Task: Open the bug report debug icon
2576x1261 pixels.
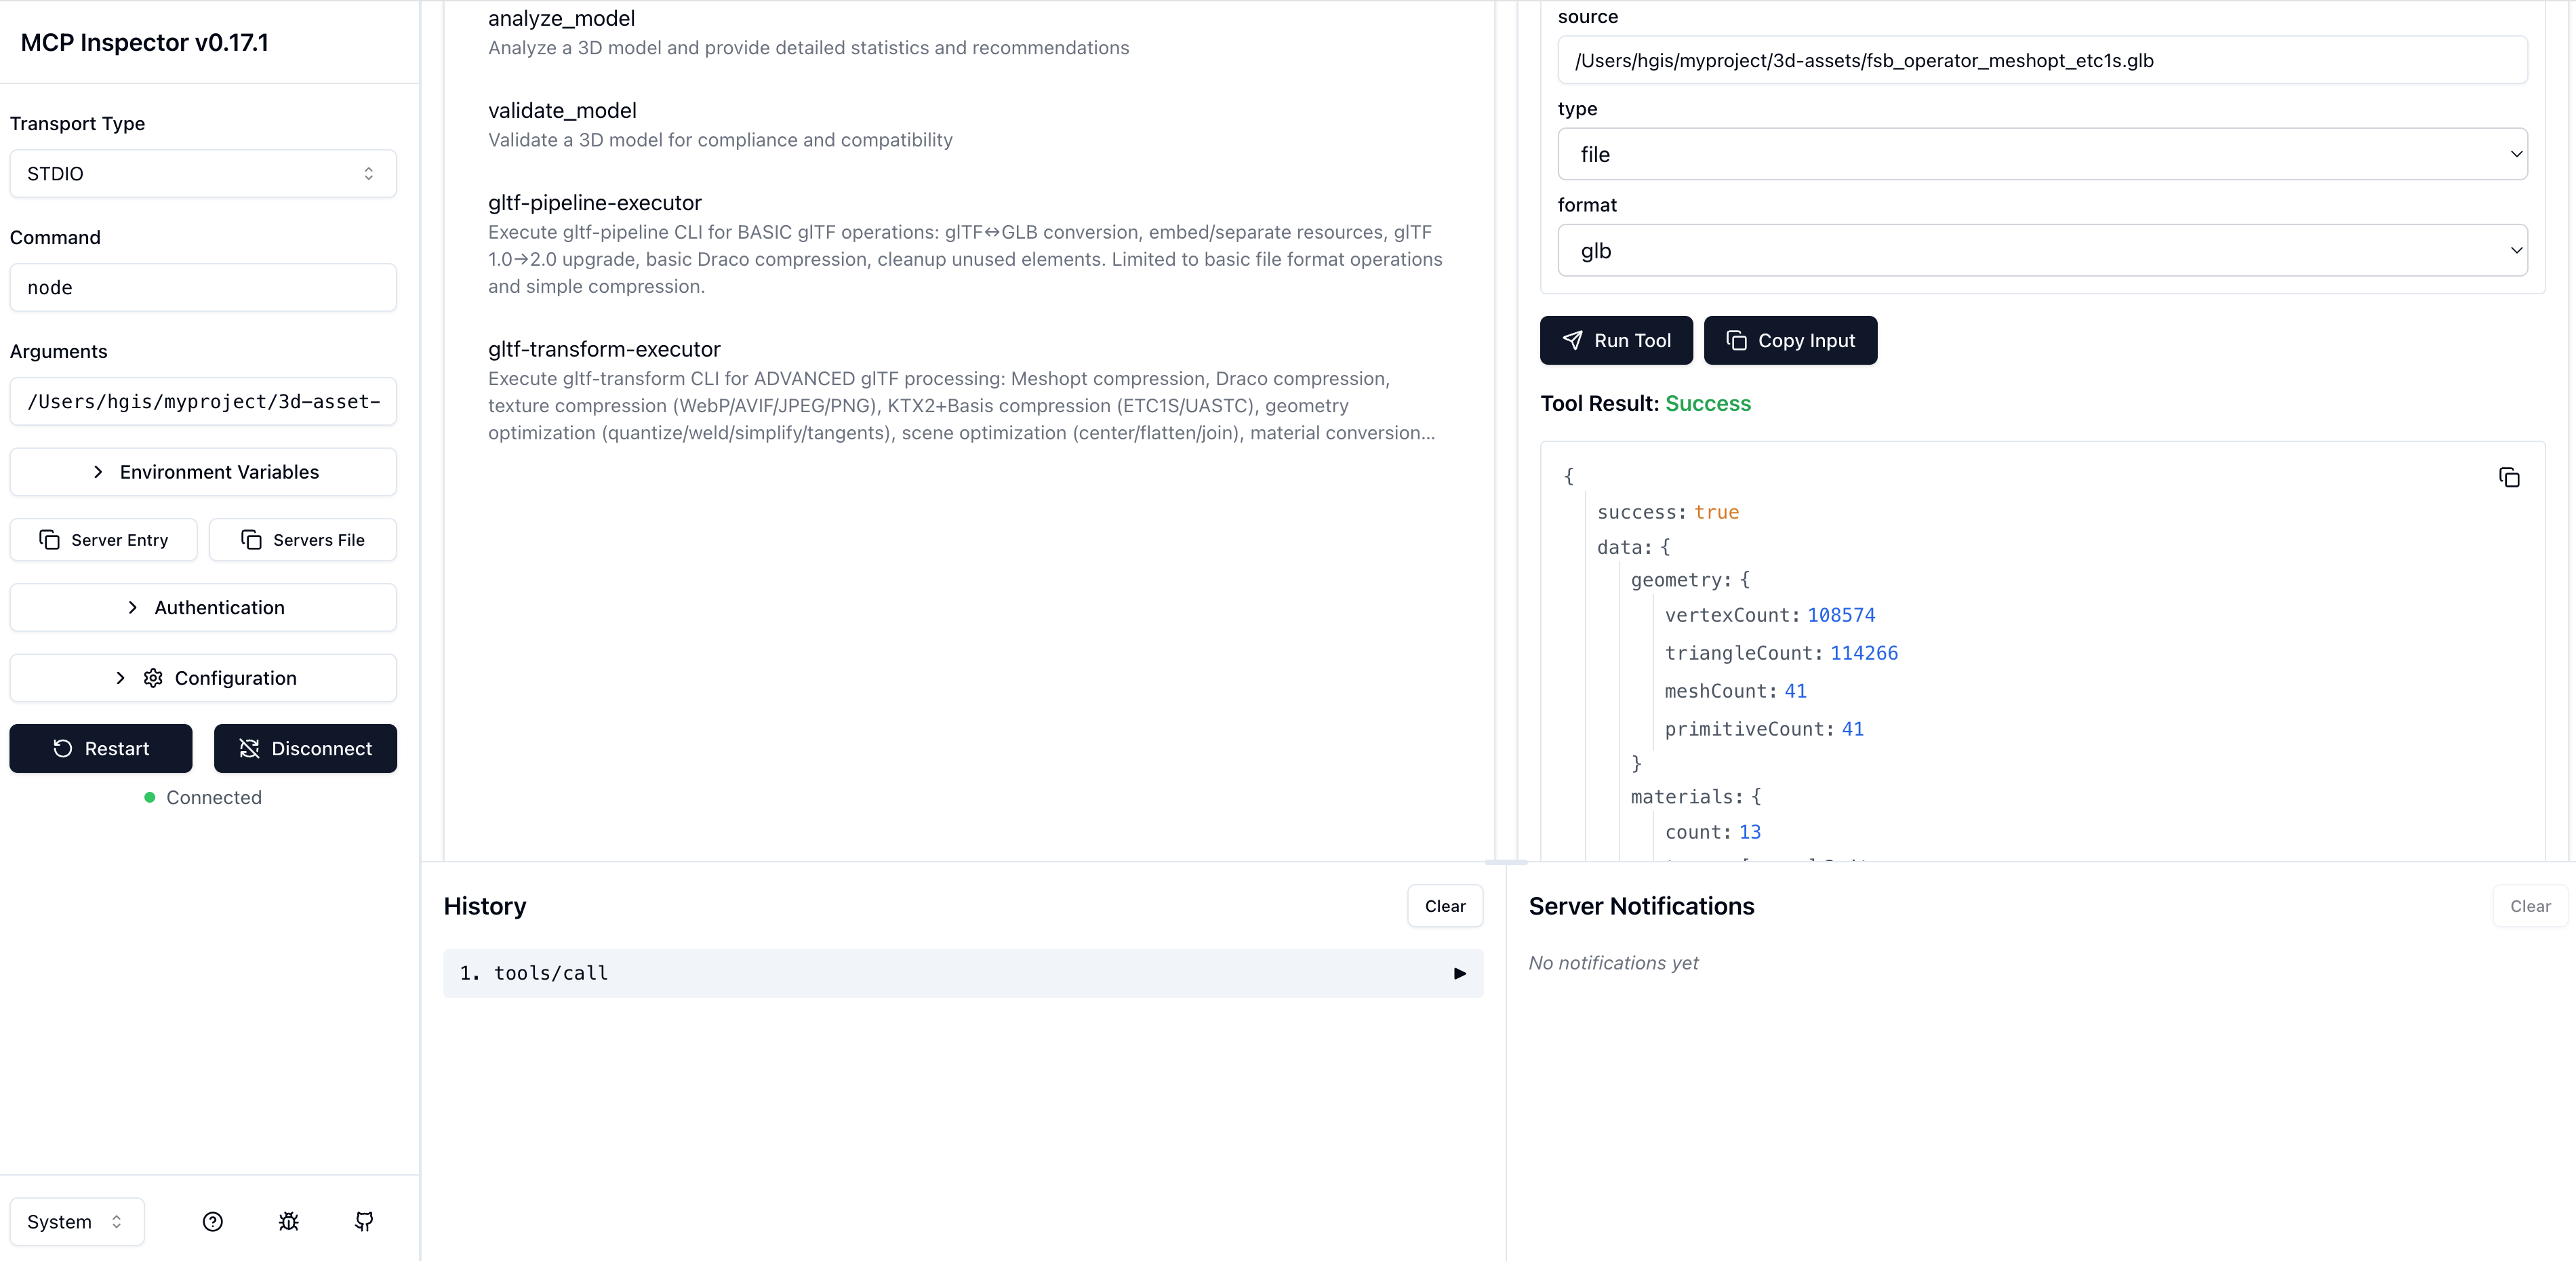Action: pyautogui.click(x=288, y=1221)
